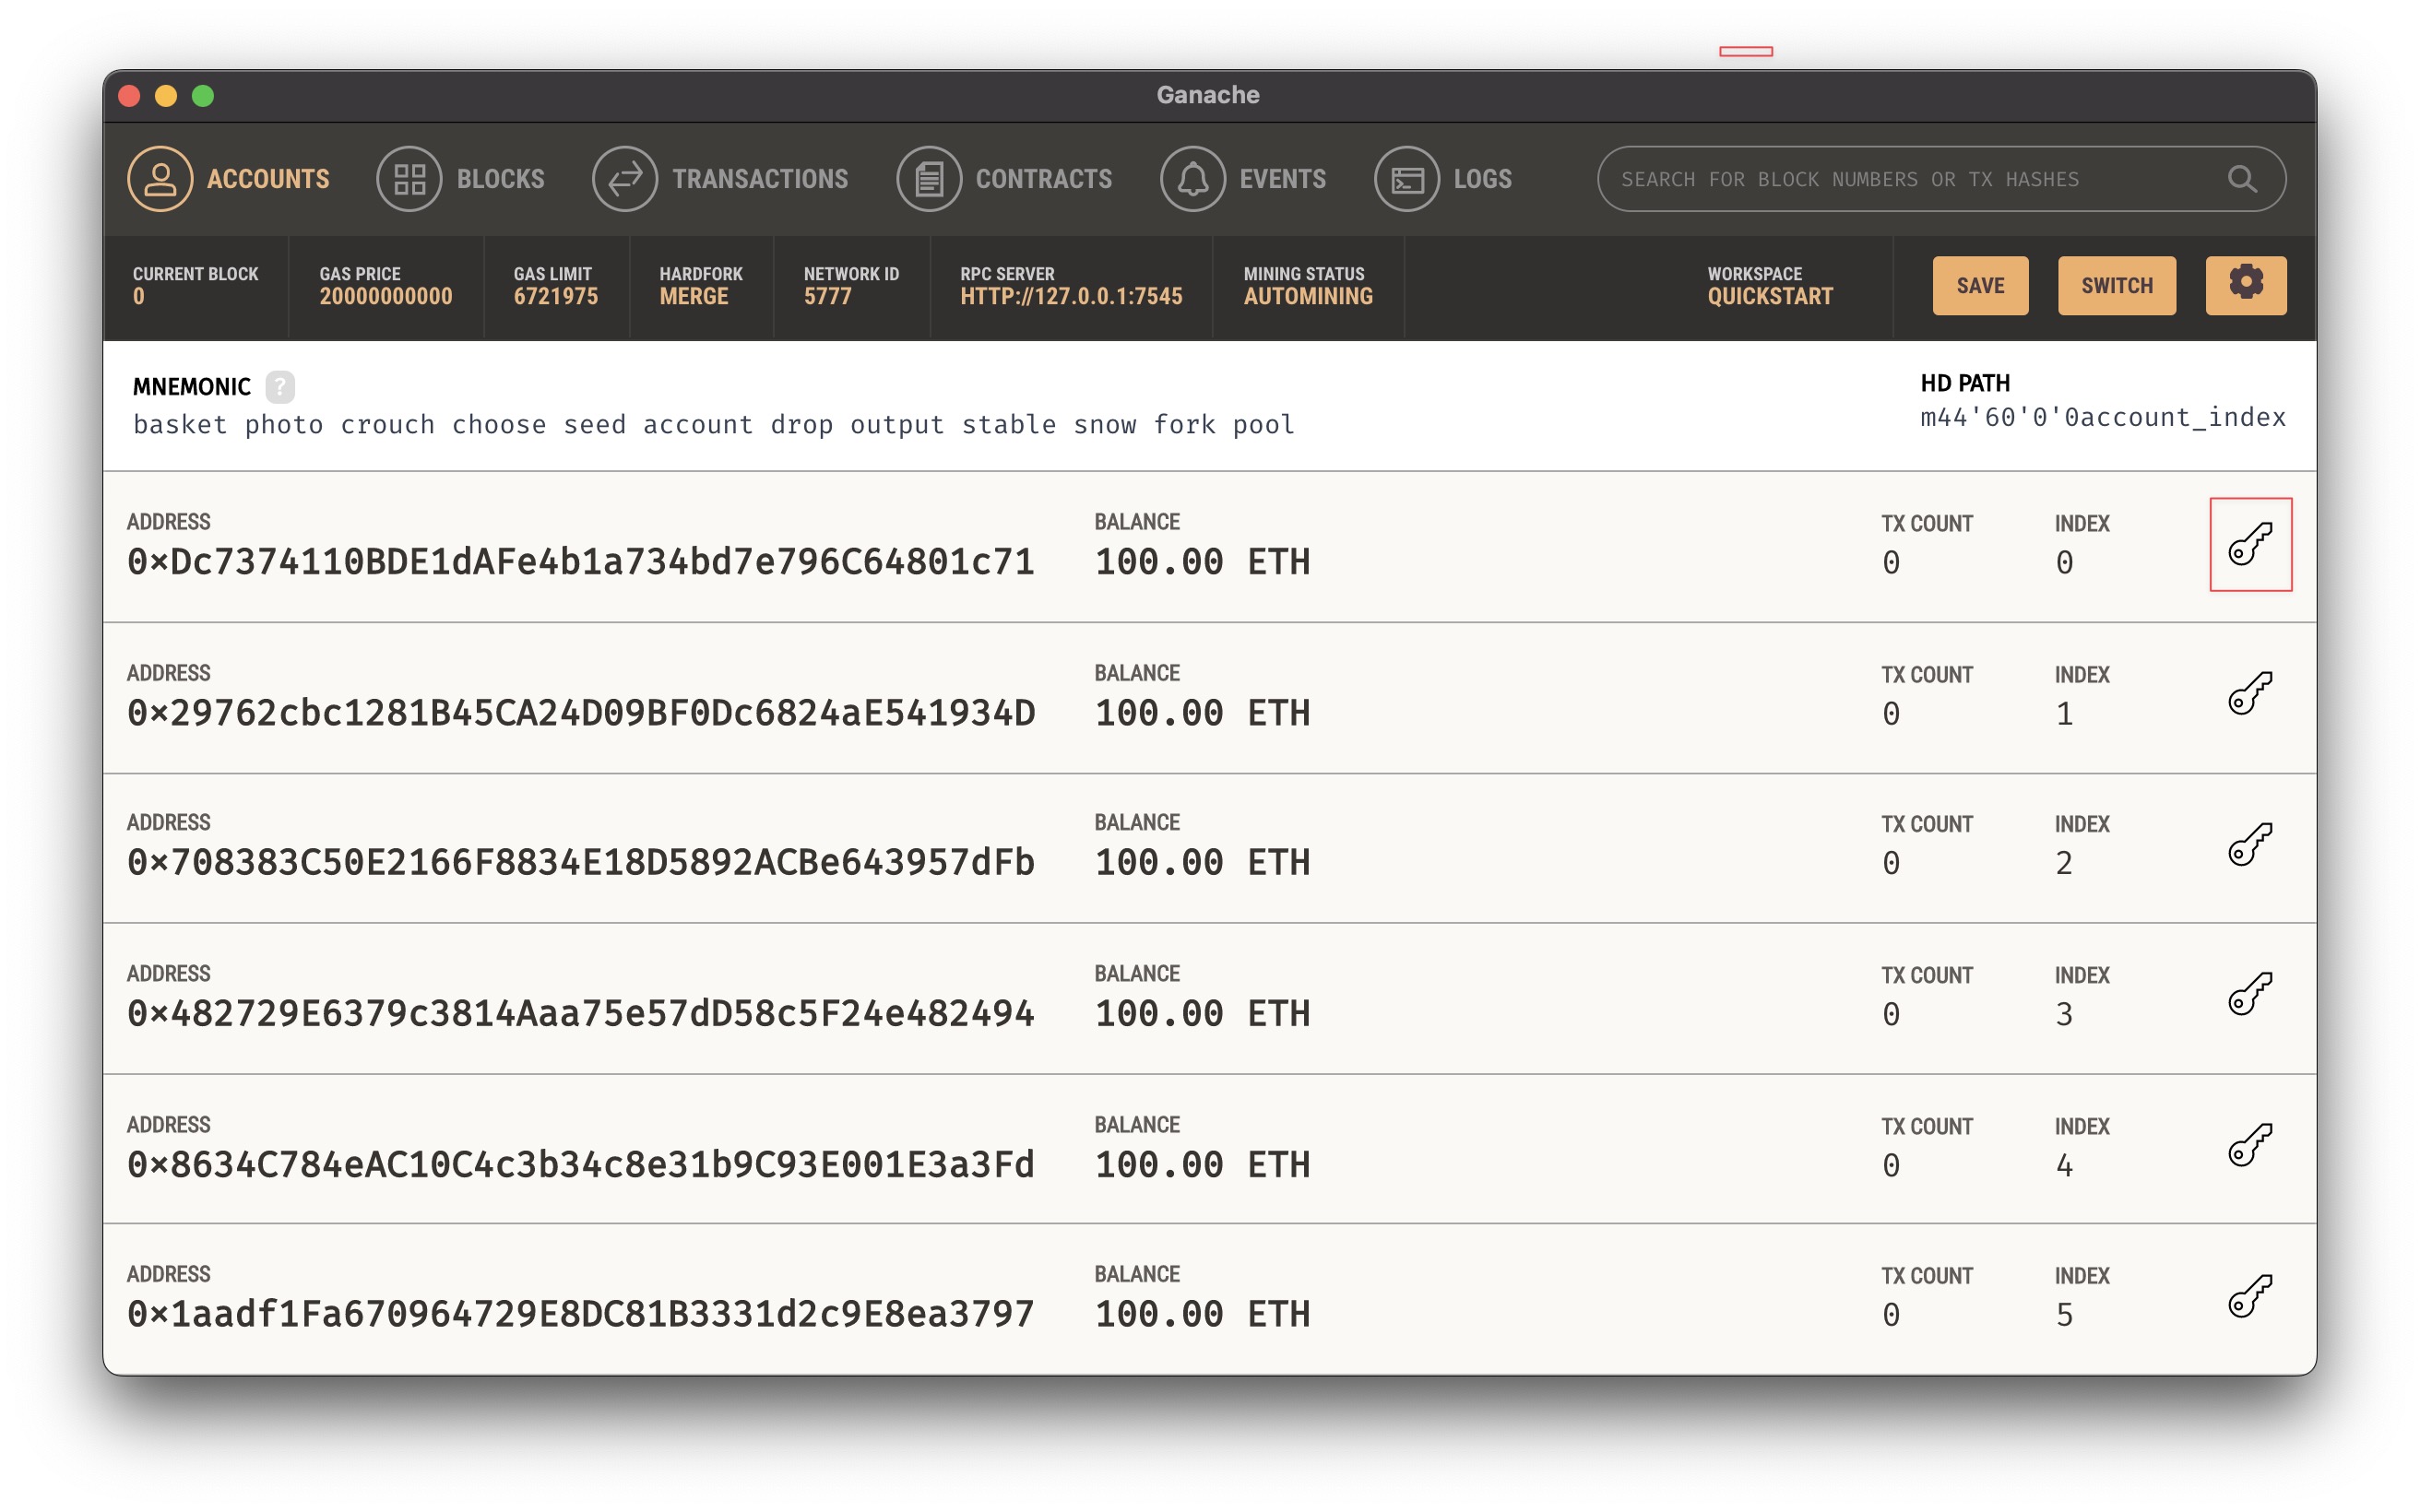Image resolution: width=2420 pixels, height=1512 pixels.
Task: Open key icon for account index 5
Action: click(2250, 1296)
